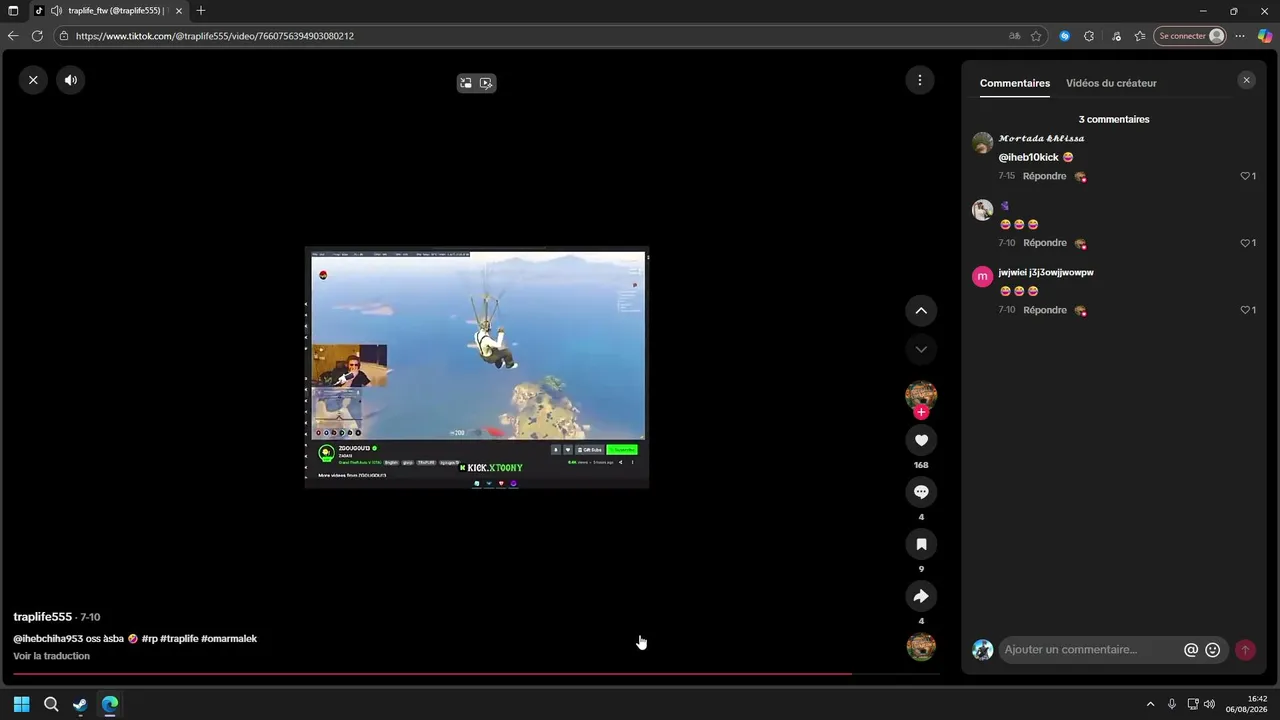The image size is (1280, 720).
Task: Bookmark the video to favorites
Action: click(x=921, y=544)
